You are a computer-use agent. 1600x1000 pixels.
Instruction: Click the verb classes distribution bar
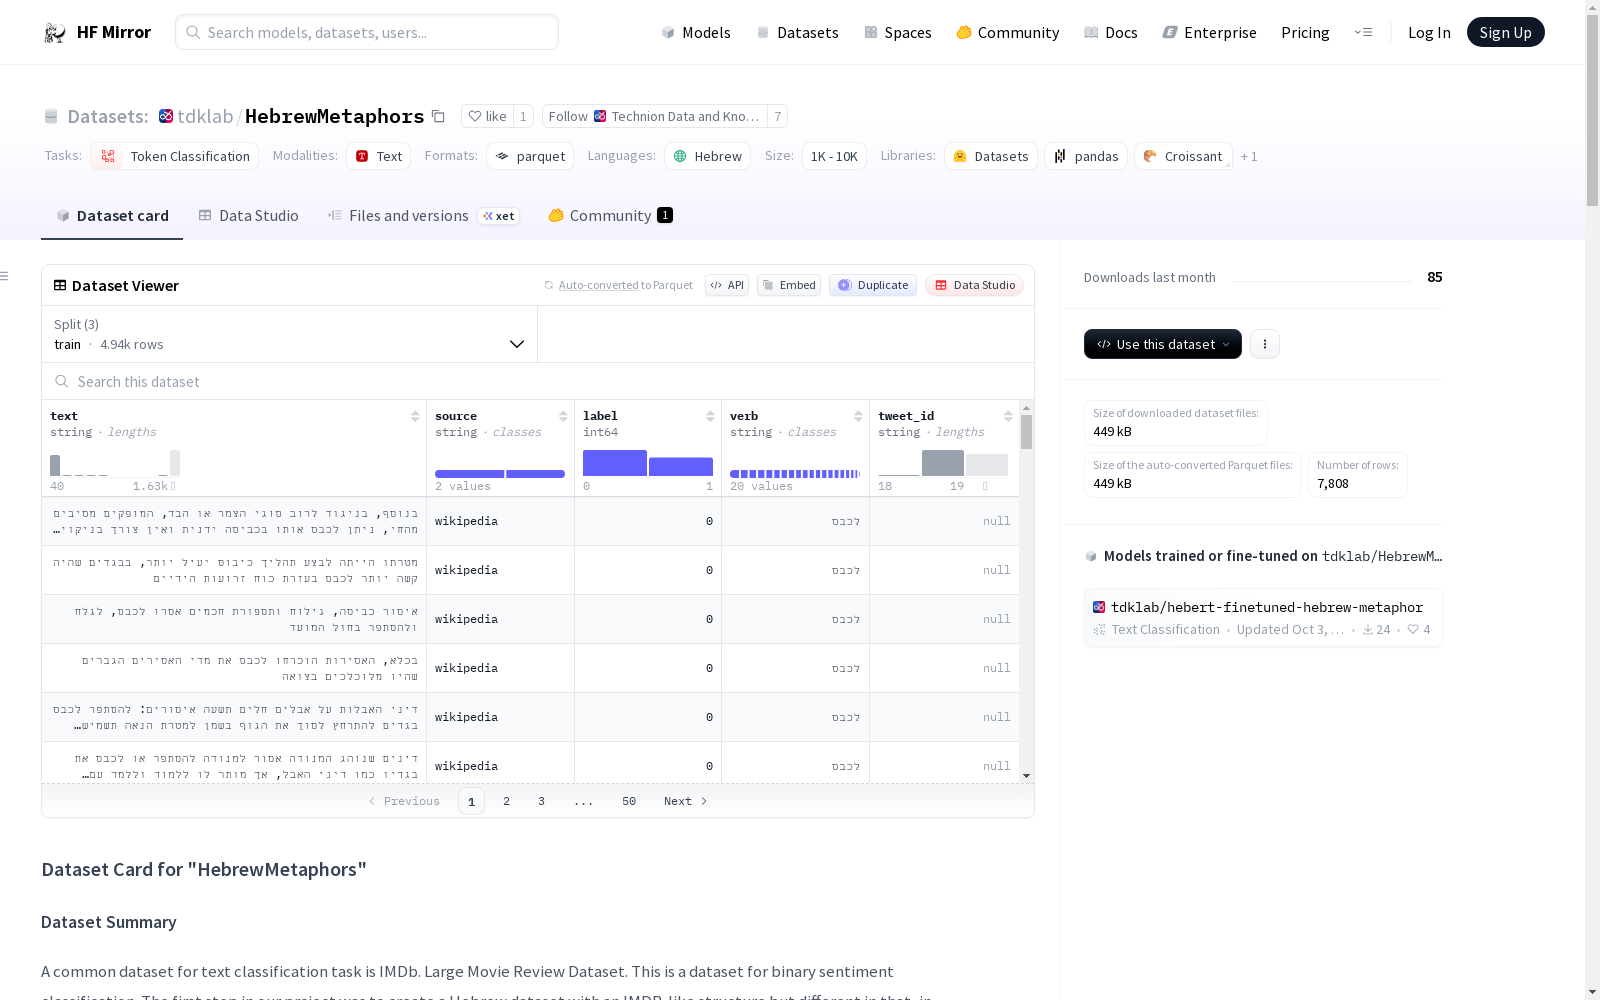[795, 474]
